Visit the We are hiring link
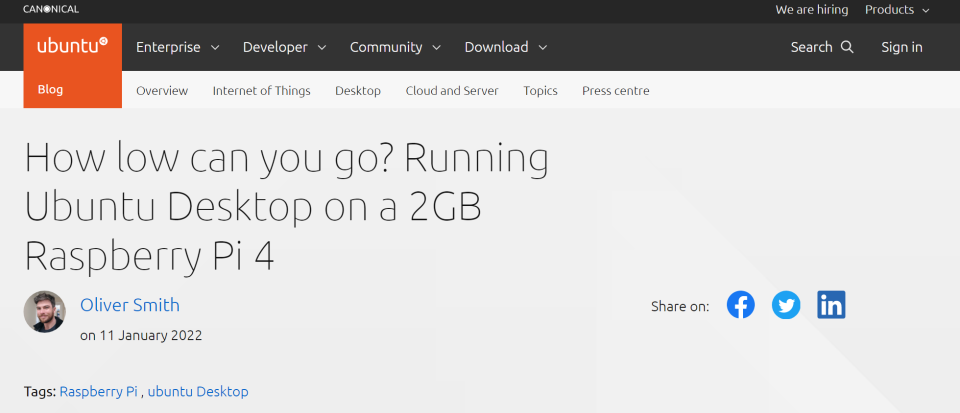The image size is (960, 413). (x=811, y=10)
